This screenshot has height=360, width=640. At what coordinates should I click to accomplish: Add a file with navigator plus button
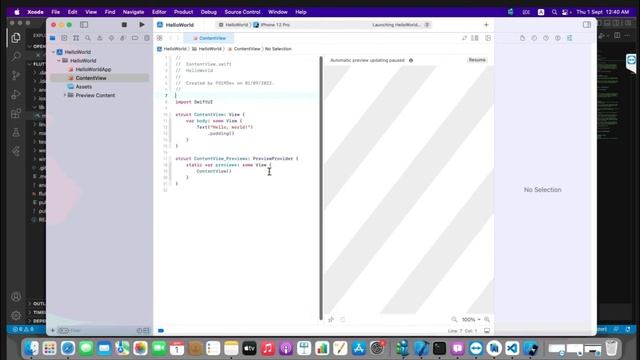[53, 331]
